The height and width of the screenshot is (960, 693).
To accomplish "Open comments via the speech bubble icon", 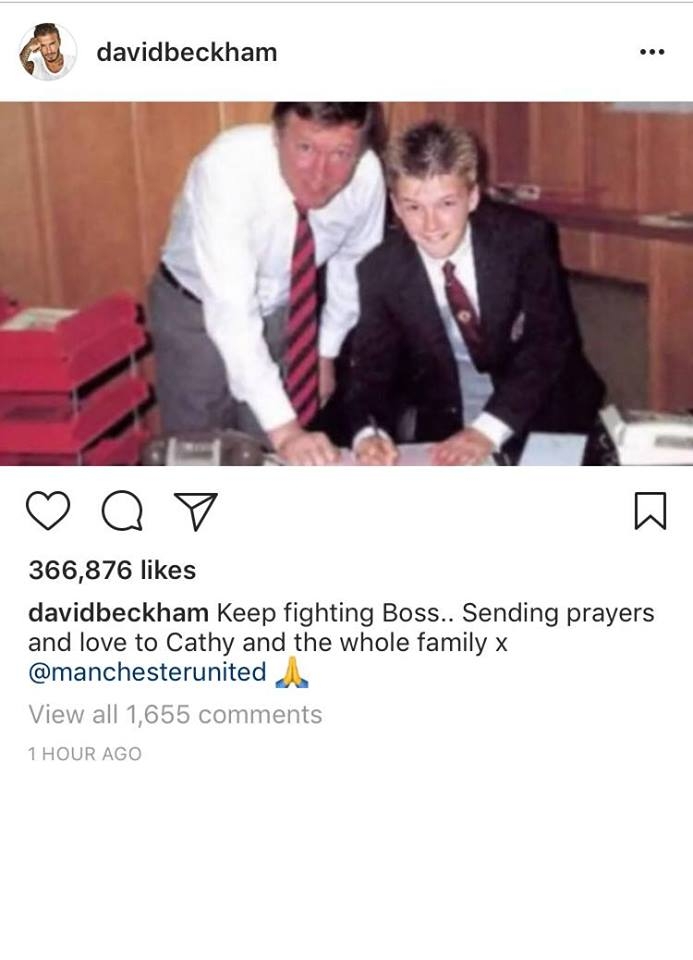I will pyautogui.click(x=122, y=511).
